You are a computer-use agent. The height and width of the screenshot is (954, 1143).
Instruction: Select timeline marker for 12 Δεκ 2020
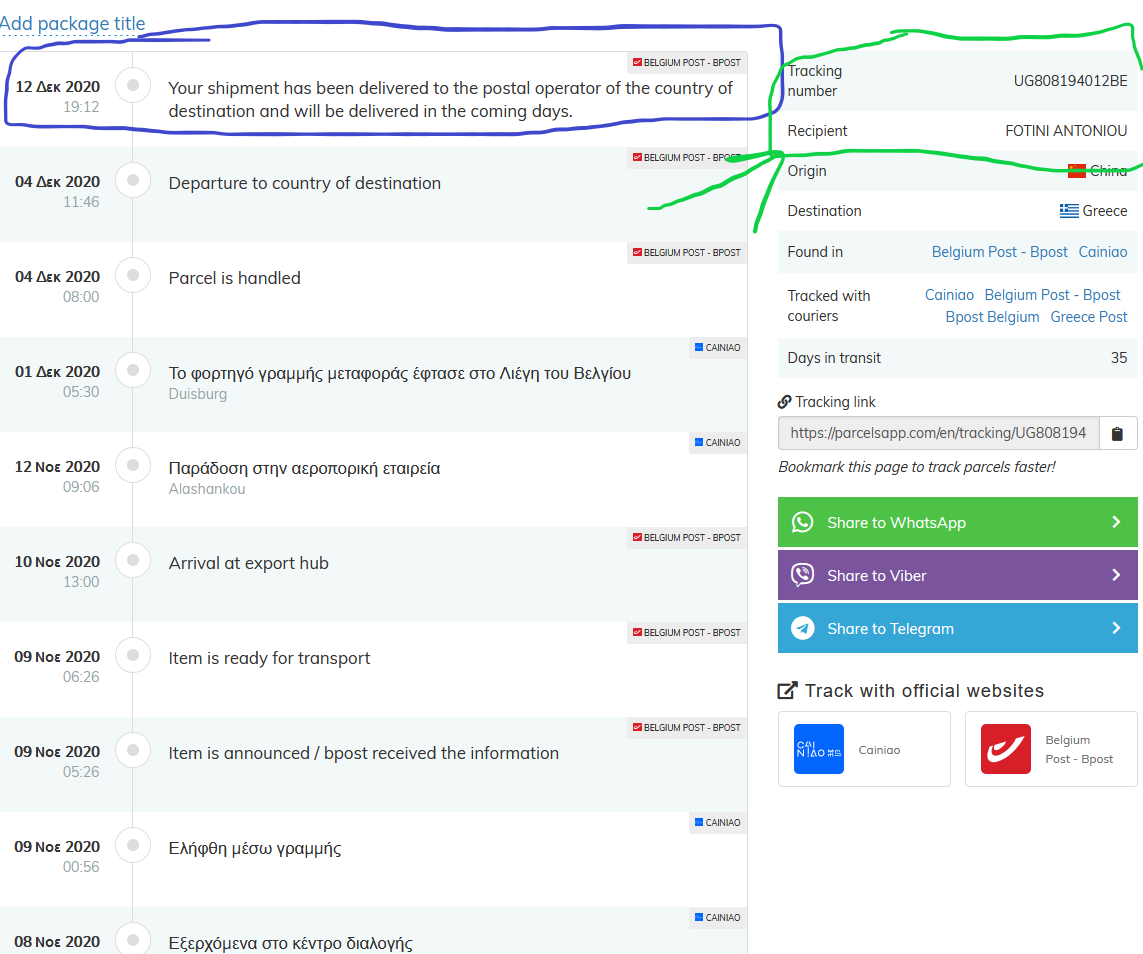133,85
